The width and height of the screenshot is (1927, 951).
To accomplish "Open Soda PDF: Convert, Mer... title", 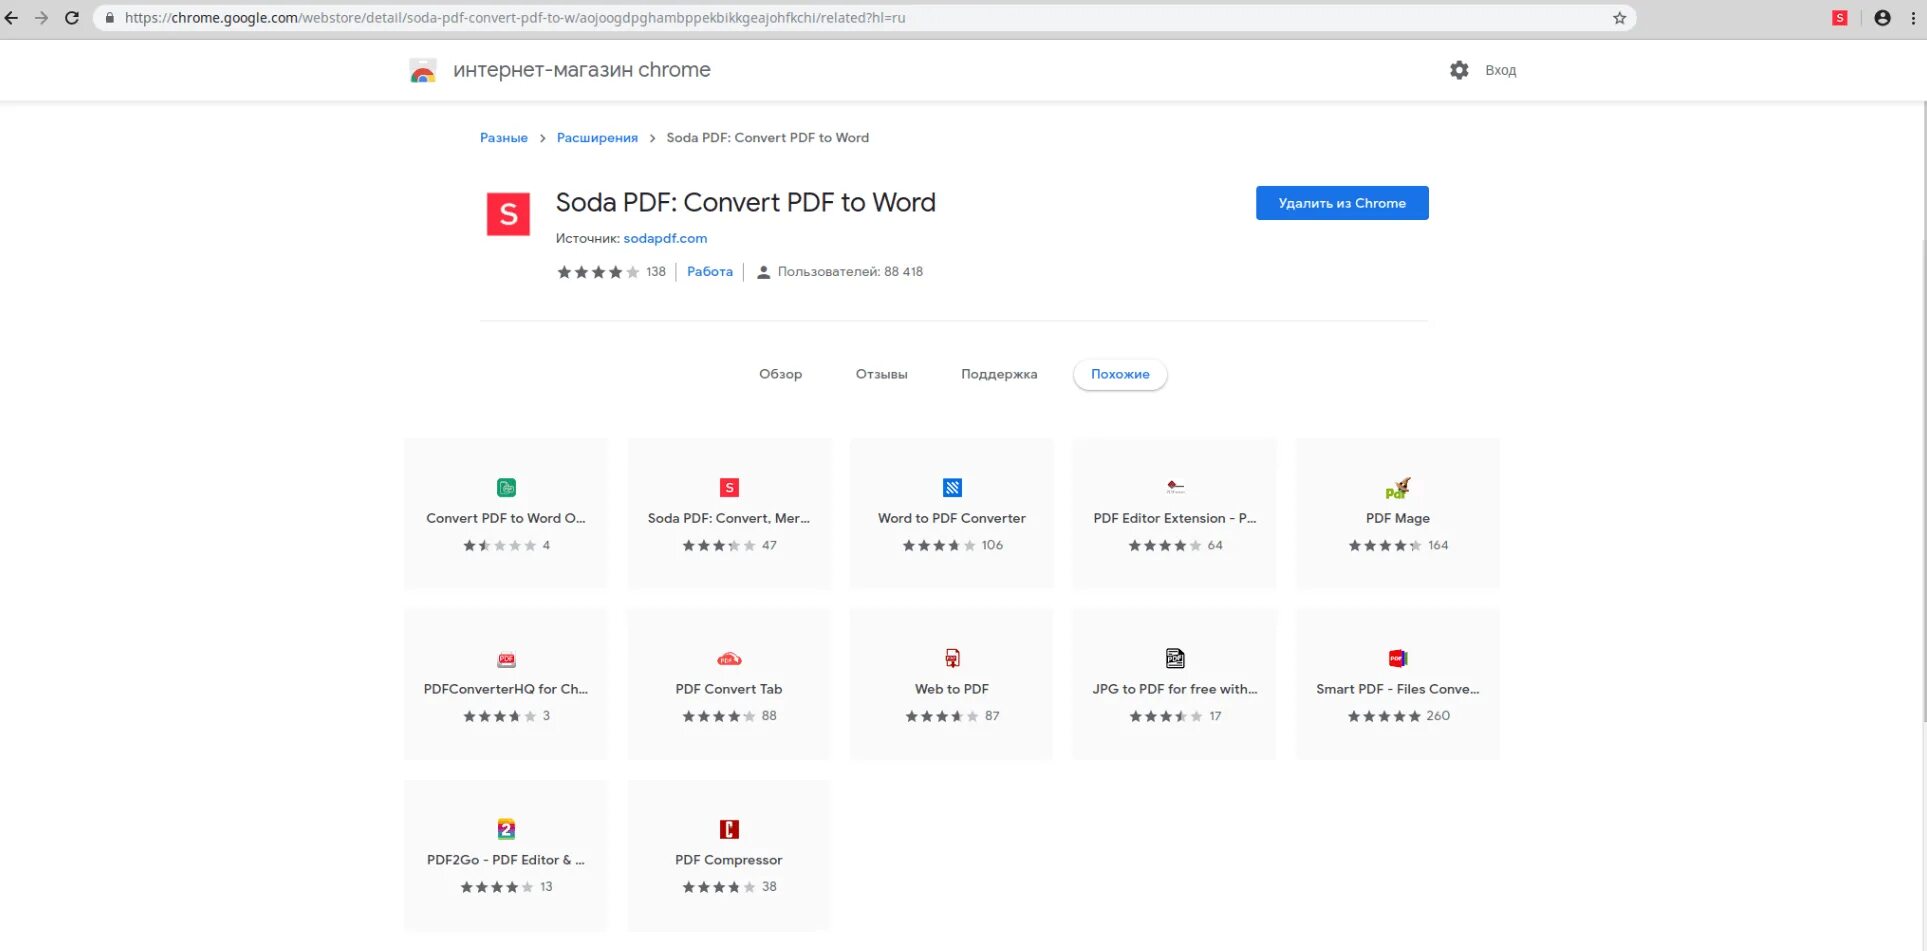I will tap(729, 518).
